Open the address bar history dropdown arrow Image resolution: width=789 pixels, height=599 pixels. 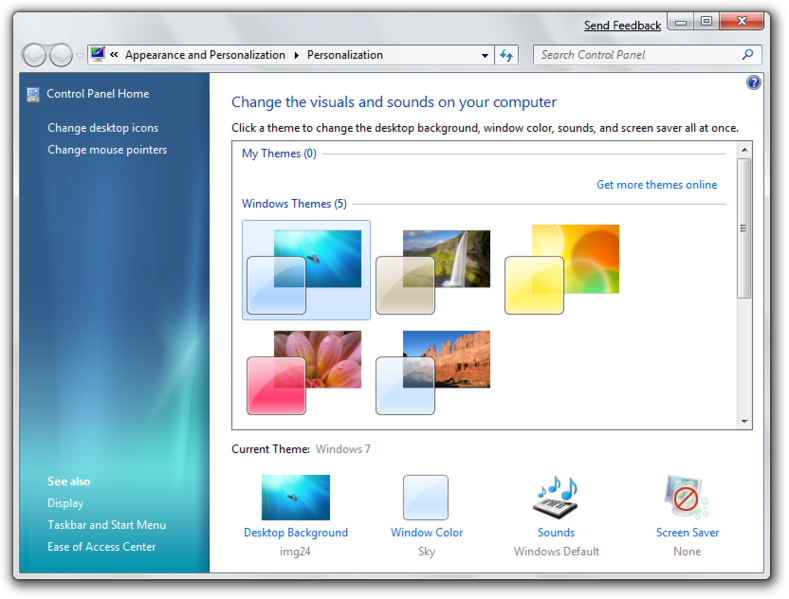(485, 55)
